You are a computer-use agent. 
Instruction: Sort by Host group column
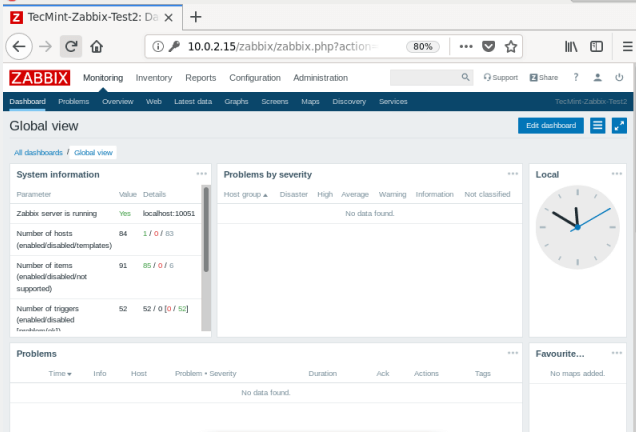click(x=246, y=194)
